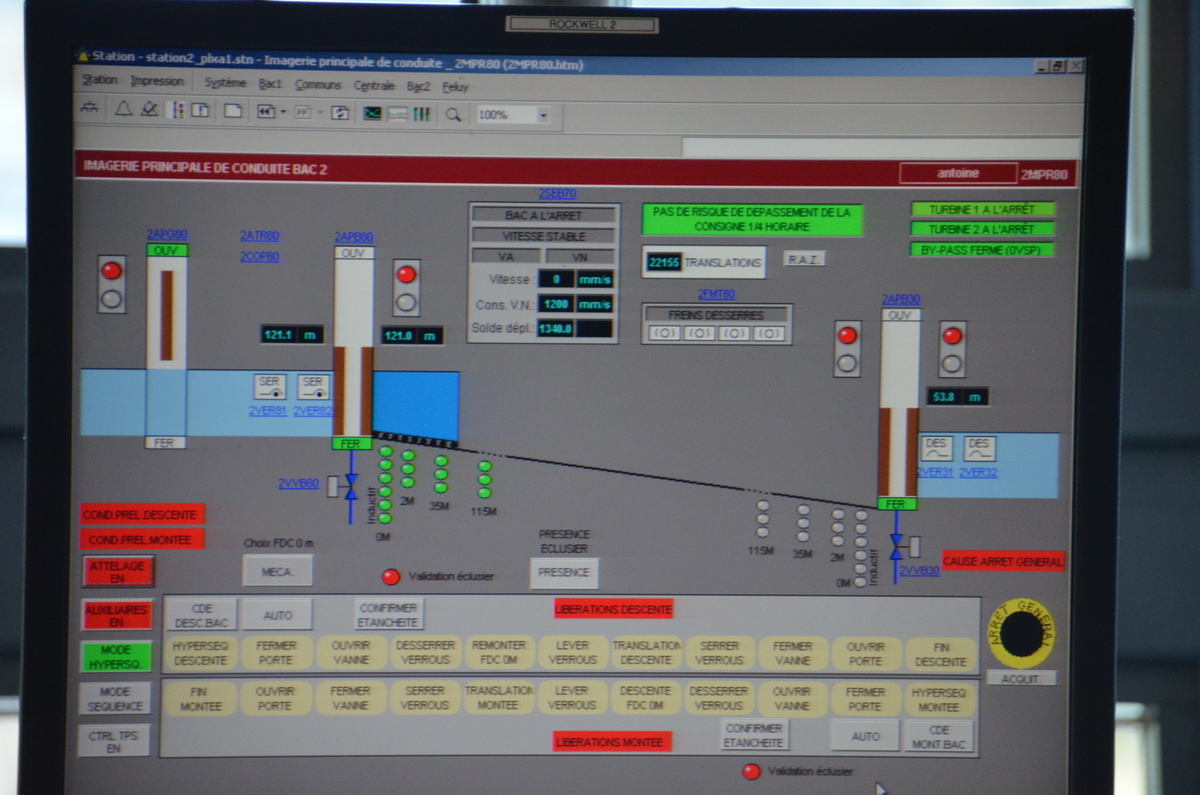Enable MODE SEQUENCE
The width and height of the screenshot is (1200, 795).
click(116, 698)
